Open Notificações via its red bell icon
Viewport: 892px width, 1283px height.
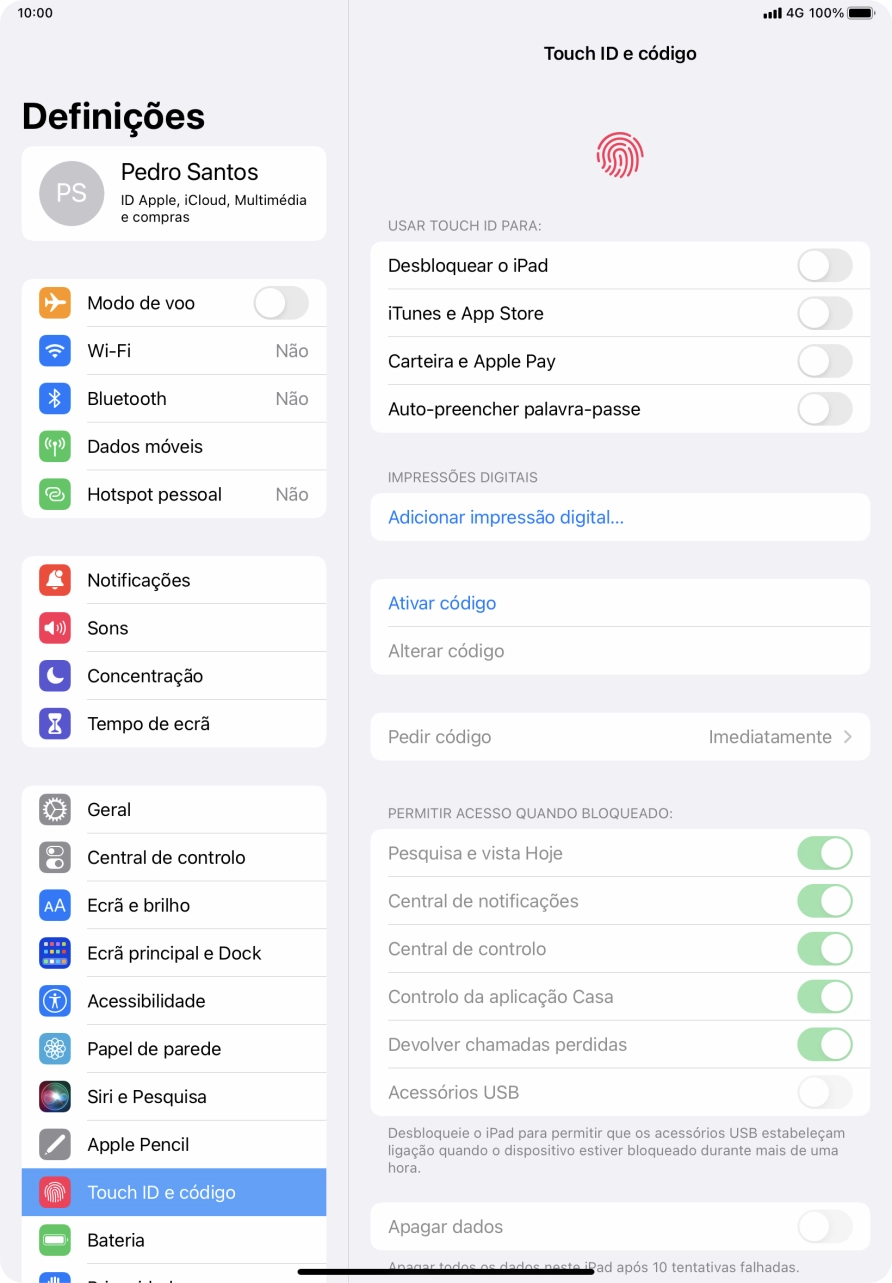pos(55,580)
